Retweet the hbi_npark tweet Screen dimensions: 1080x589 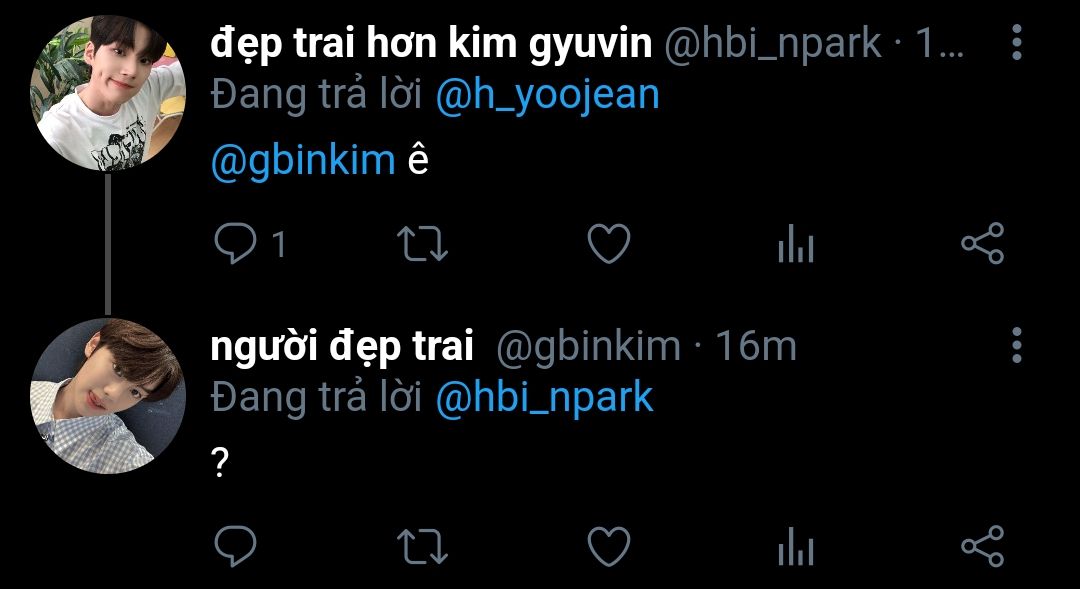click(x=423, y=245)
